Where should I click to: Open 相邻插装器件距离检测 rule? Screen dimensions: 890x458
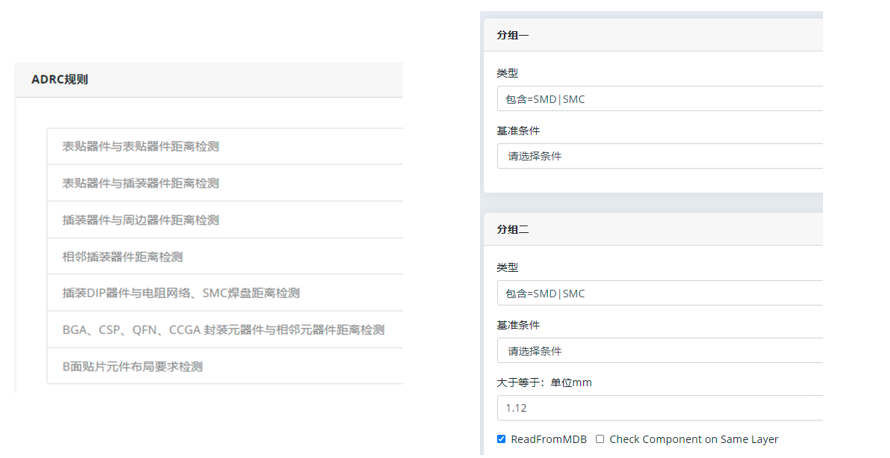pyautogui.click(x=122, y=257)
